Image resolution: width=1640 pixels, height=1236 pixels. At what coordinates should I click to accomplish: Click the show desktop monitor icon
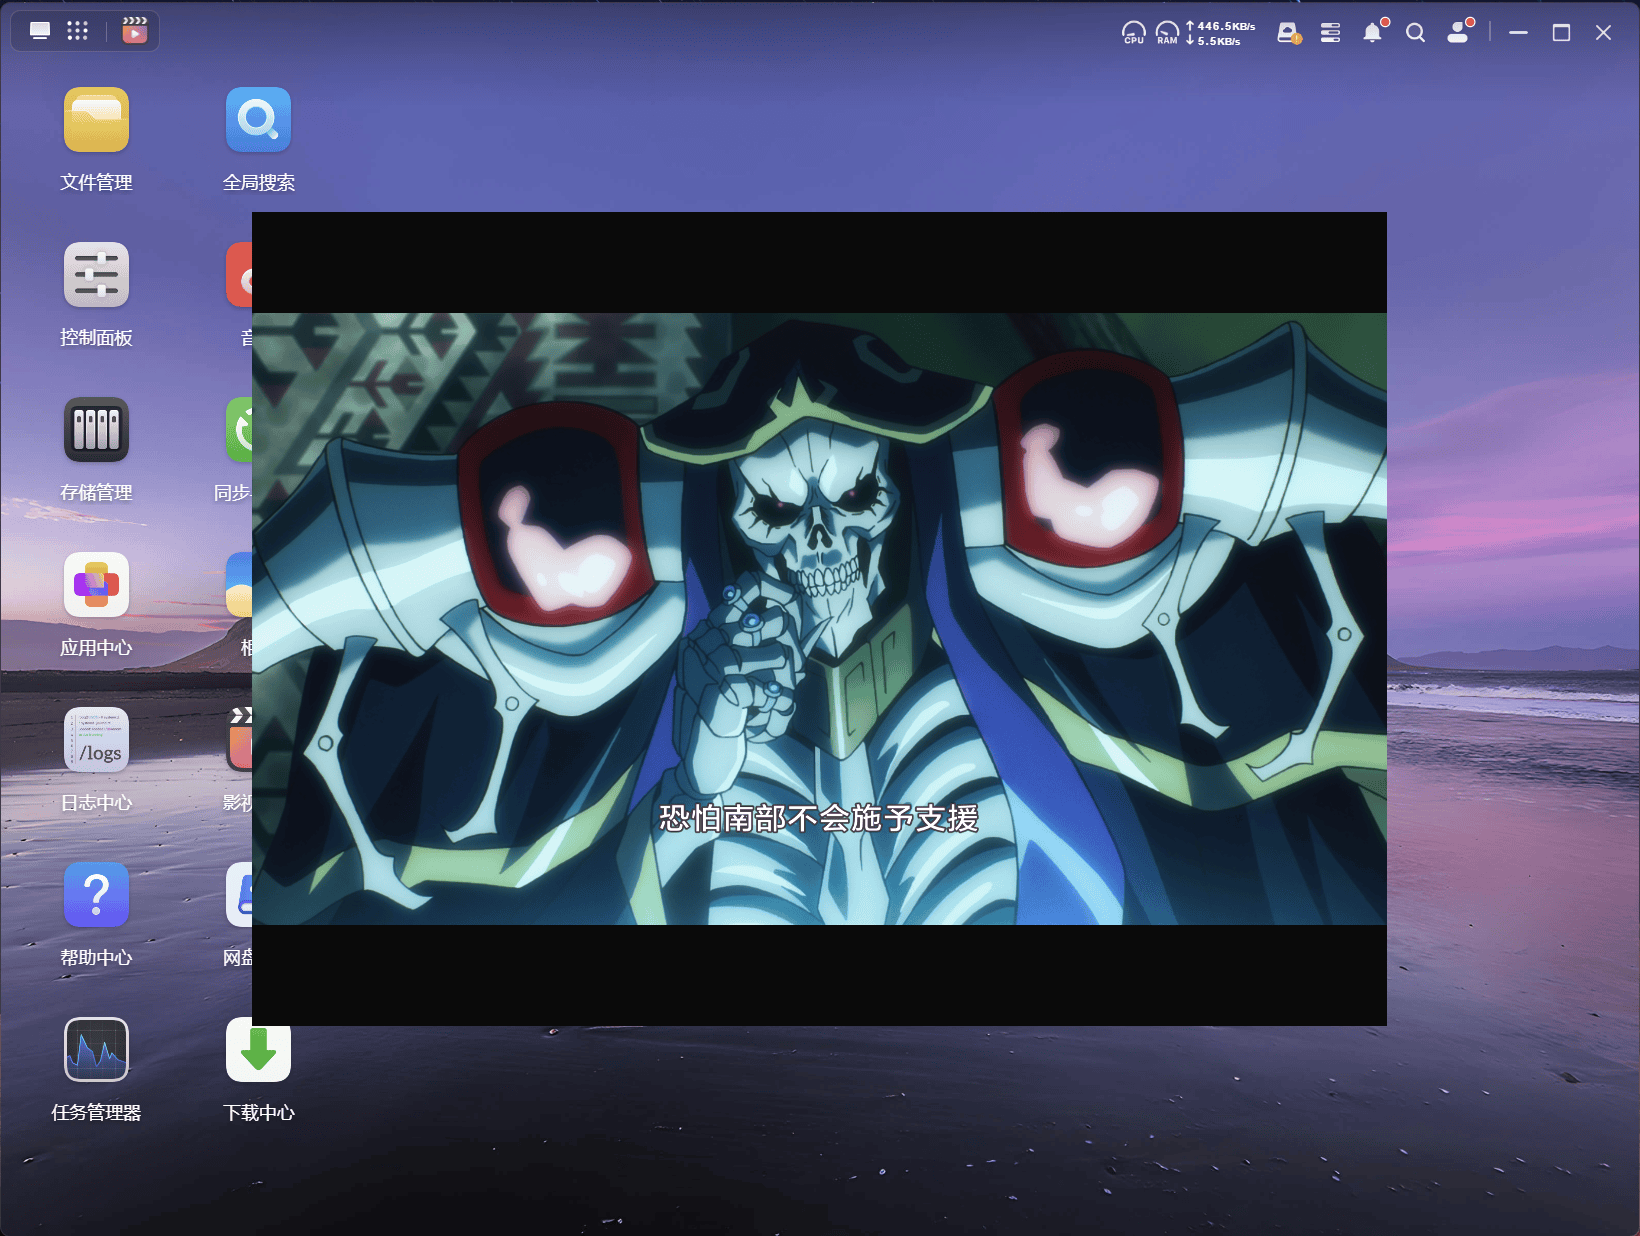(x=40, y=31)
